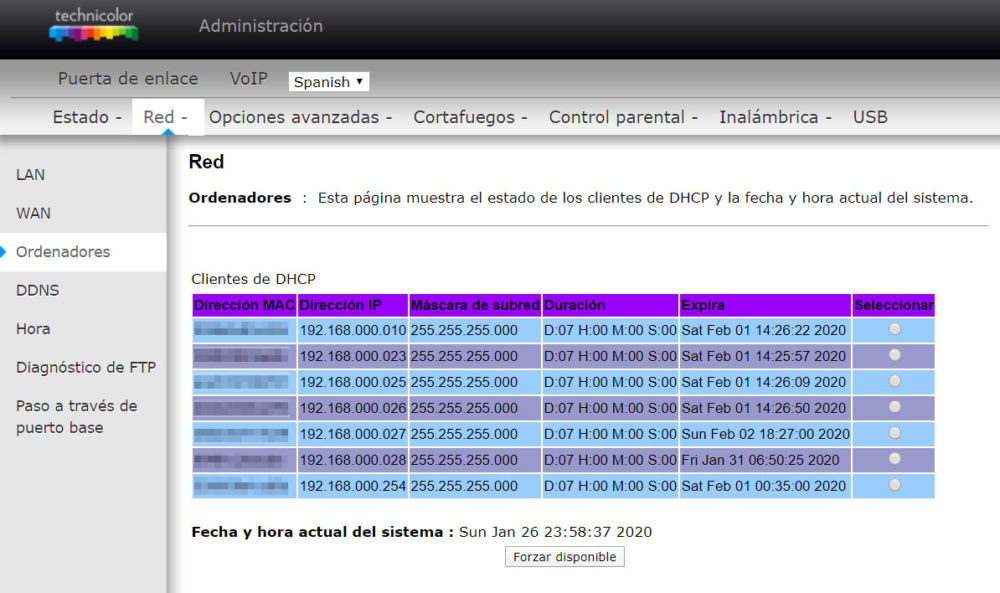Screen dimensions: 1000x593
Task: Expand the Opciones avanzadas menu
Action: pyautogui.click(x=298, y=117)
